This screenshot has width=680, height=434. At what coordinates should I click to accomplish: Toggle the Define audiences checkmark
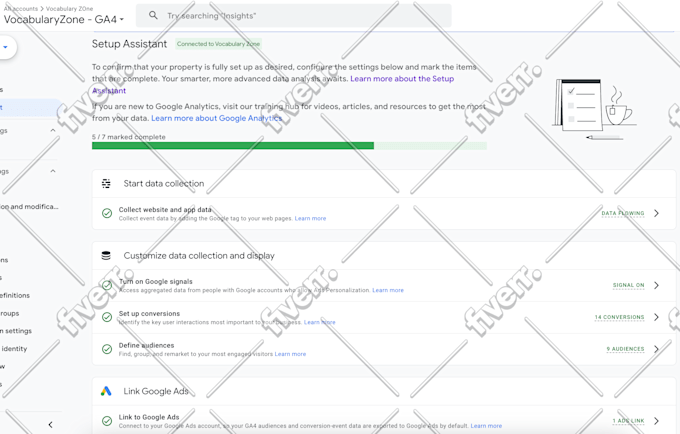coord(107,349)
